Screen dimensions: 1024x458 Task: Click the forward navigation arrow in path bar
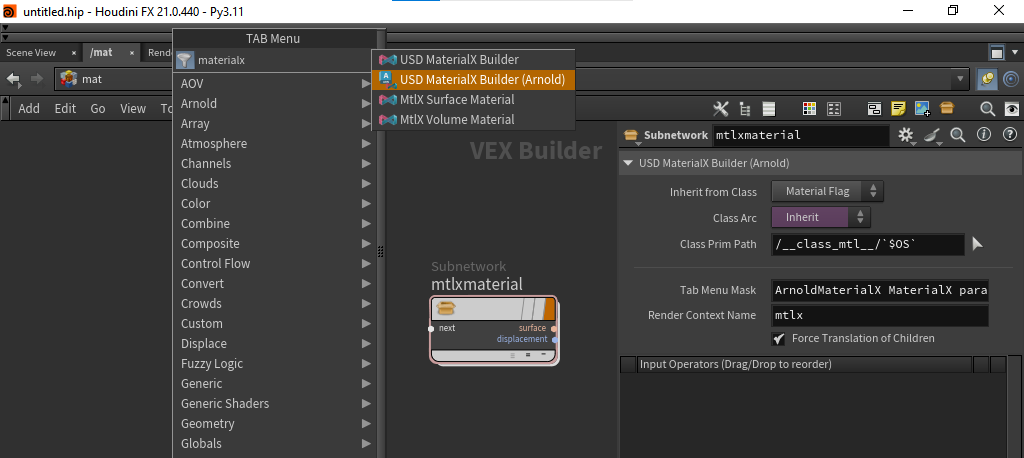37,79
